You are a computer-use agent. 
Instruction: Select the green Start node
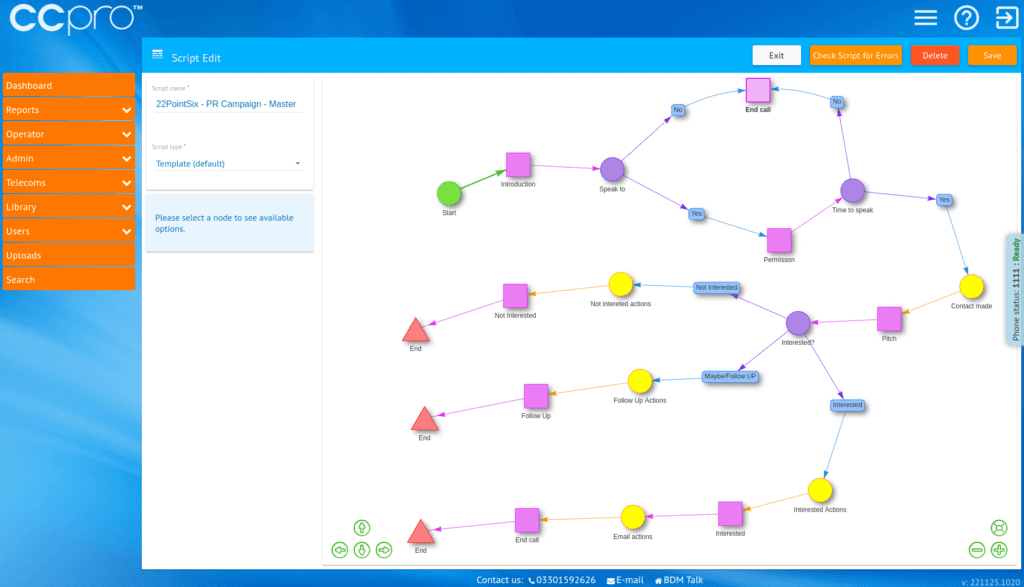(449, 193)
